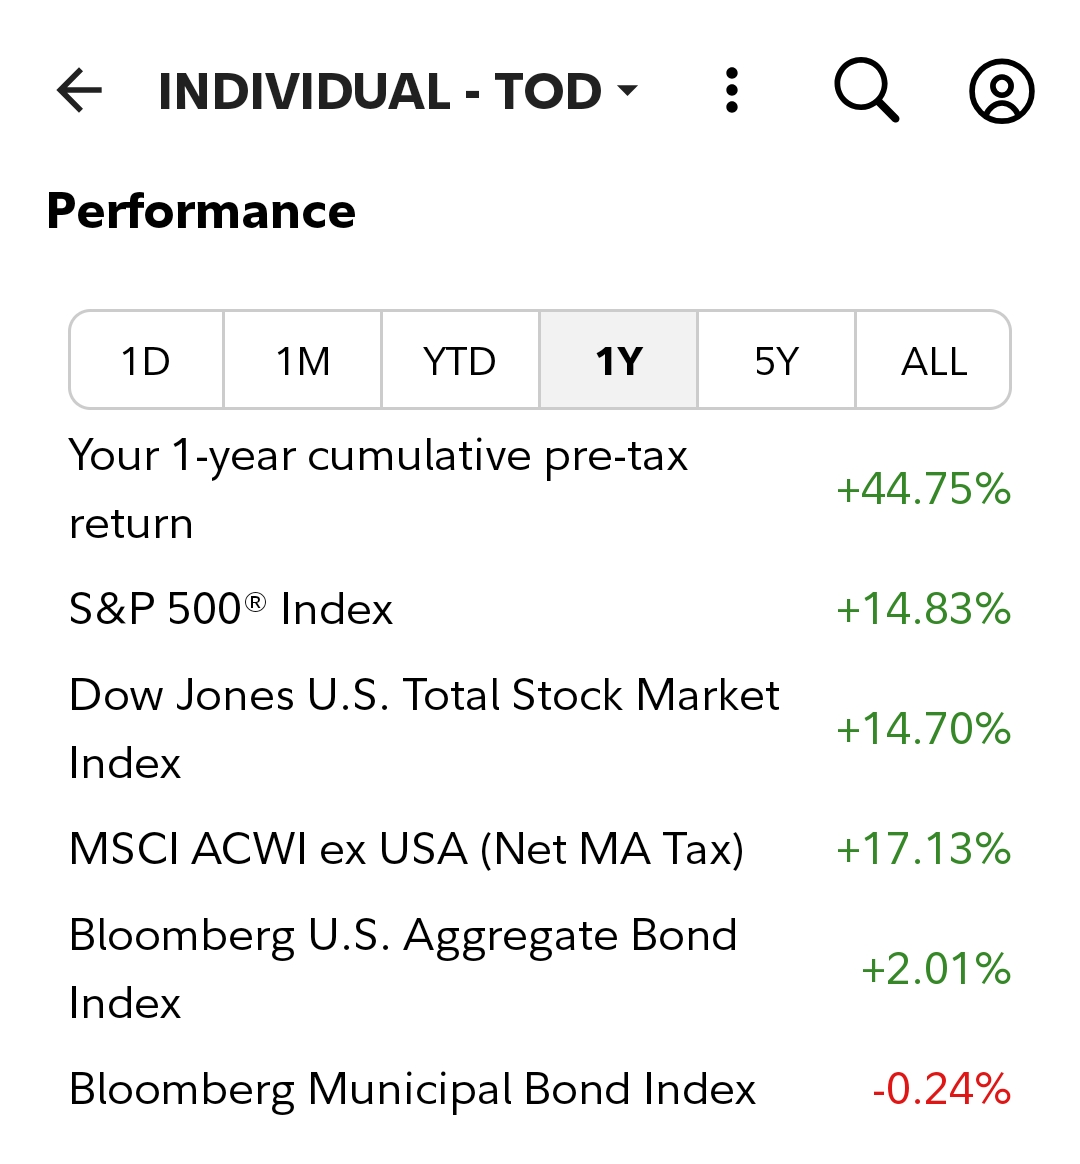Select the 1M time range tab
The height and width of the screenshot is (1164, 1080).
click(303, 361)
